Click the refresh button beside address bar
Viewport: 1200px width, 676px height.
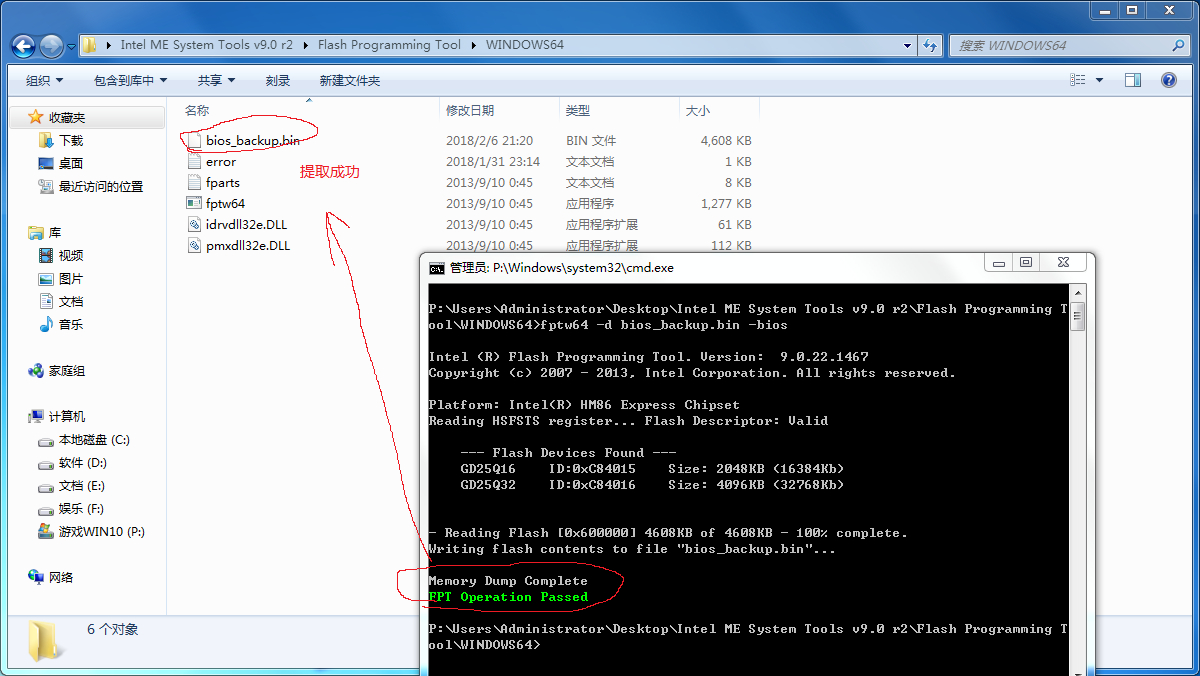tap(931, 45)
